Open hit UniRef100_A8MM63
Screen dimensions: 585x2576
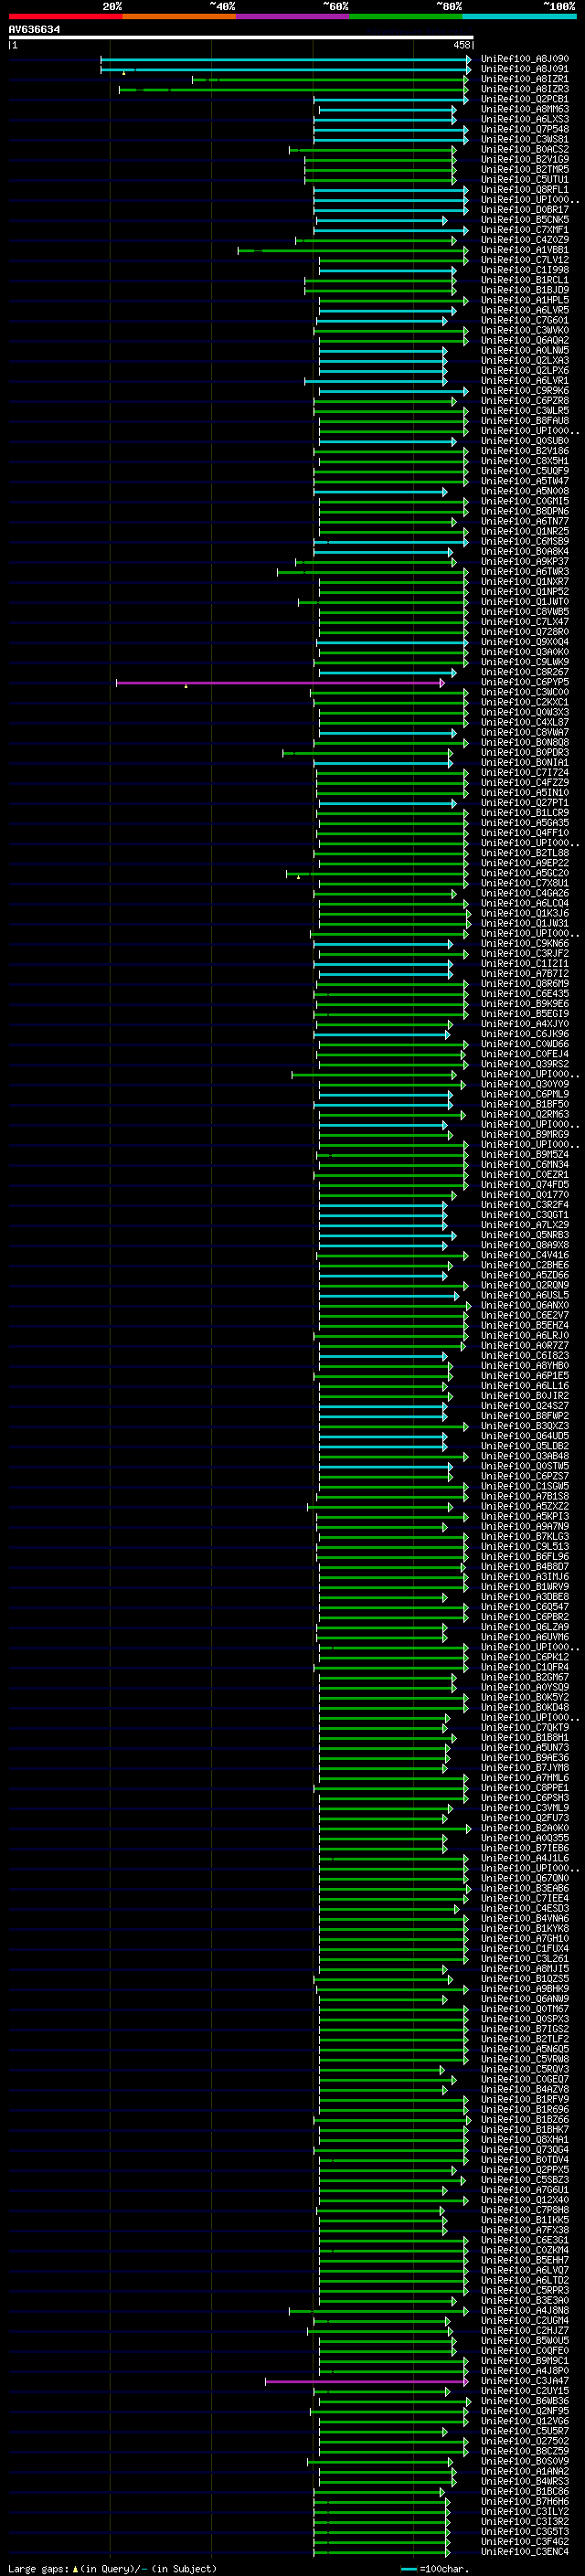click(524, 109)
